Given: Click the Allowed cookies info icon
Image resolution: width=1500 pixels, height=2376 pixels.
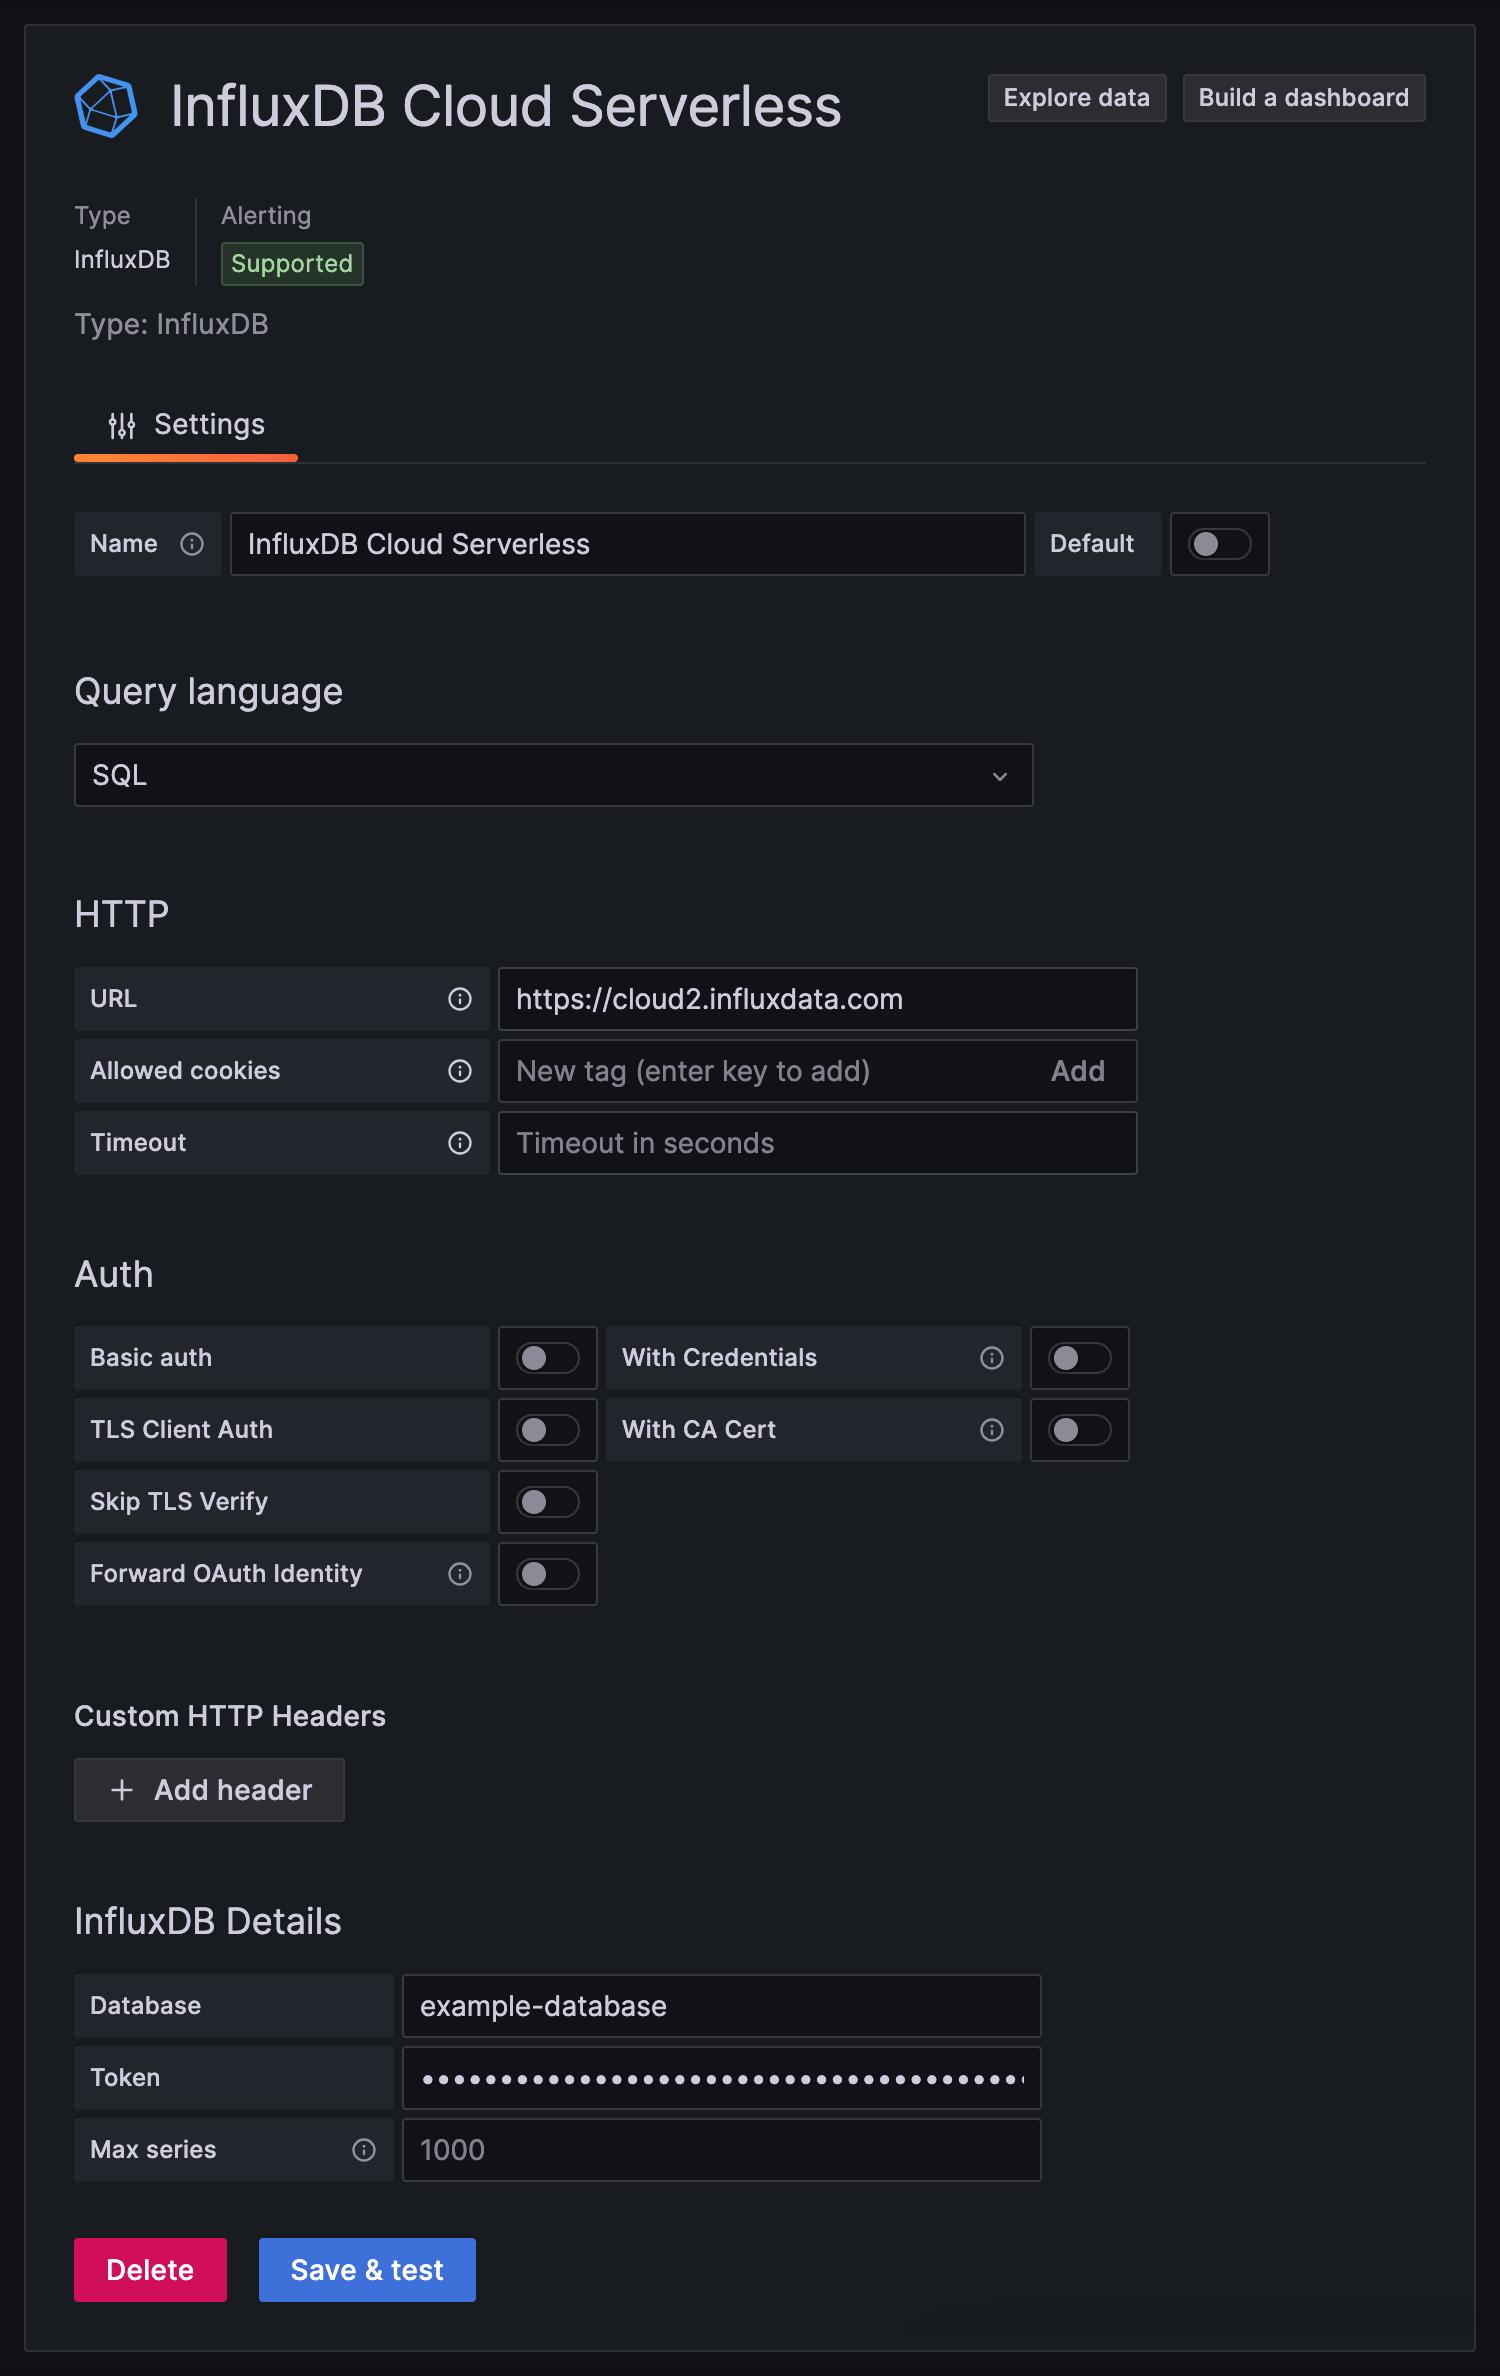Looking at the screenshot, I should [x=460, y=1071].
